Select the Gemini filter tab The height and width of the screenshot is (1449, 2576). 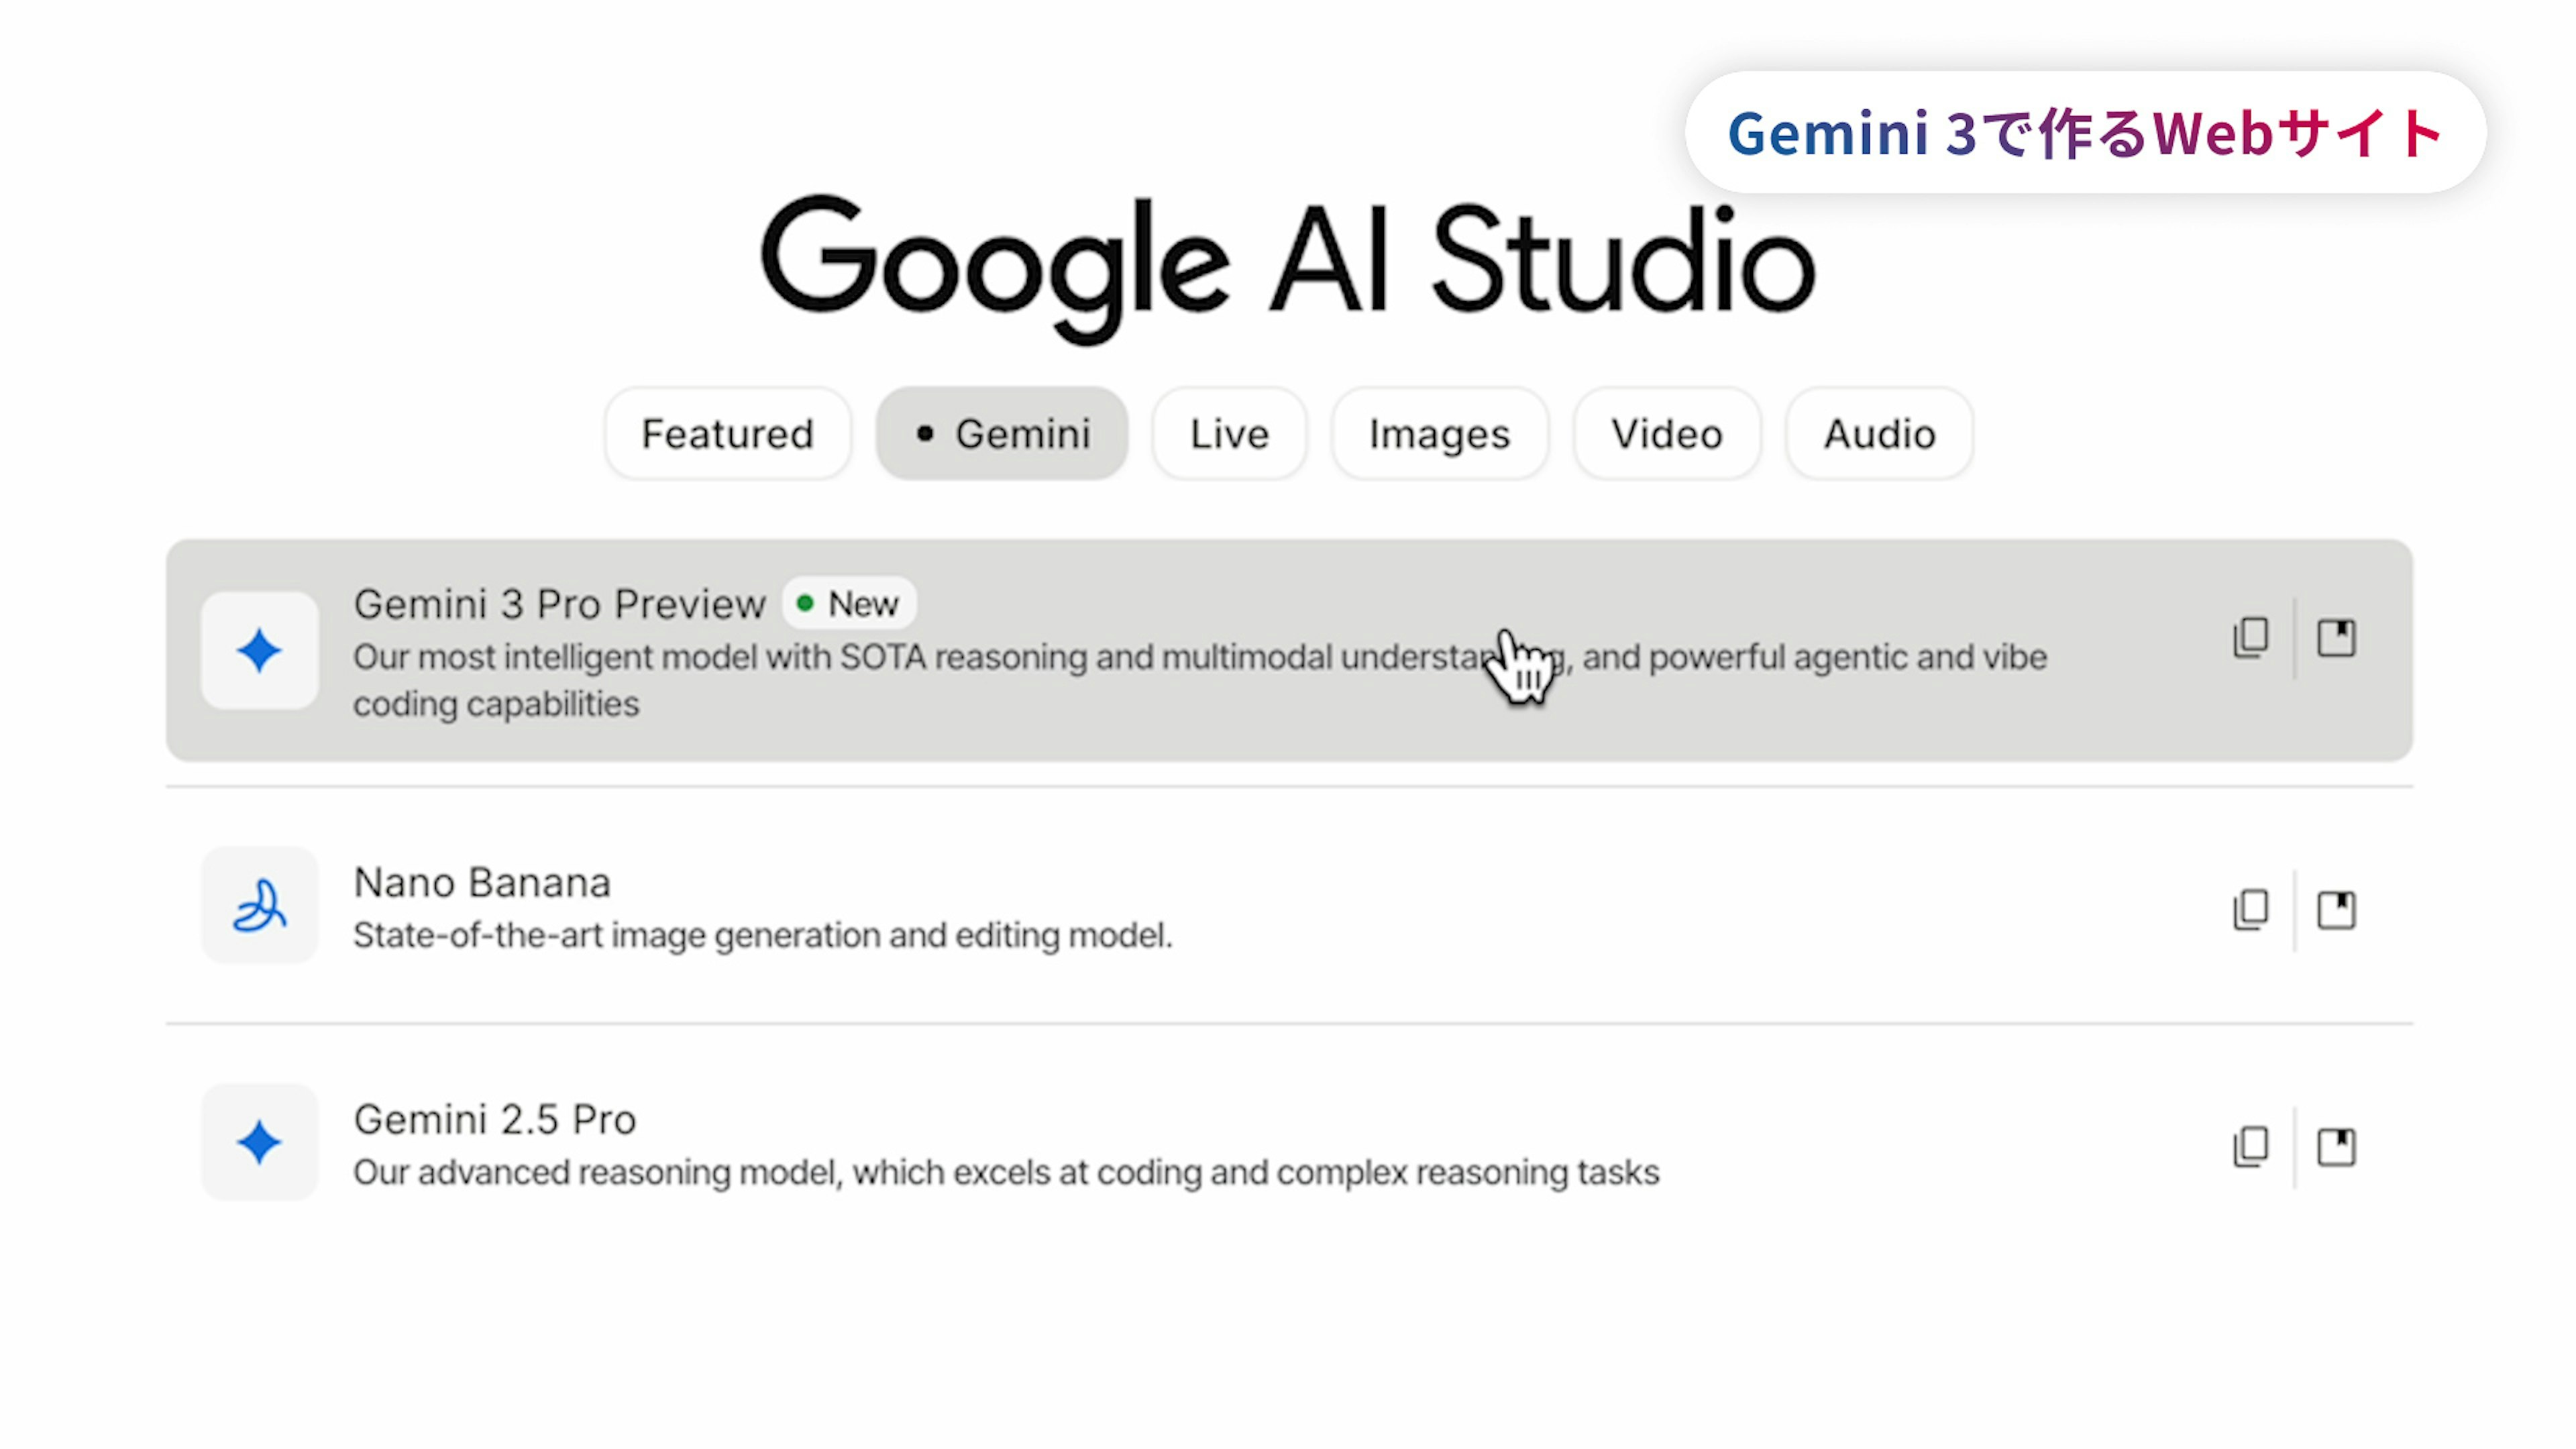[x=1002, y=434]
